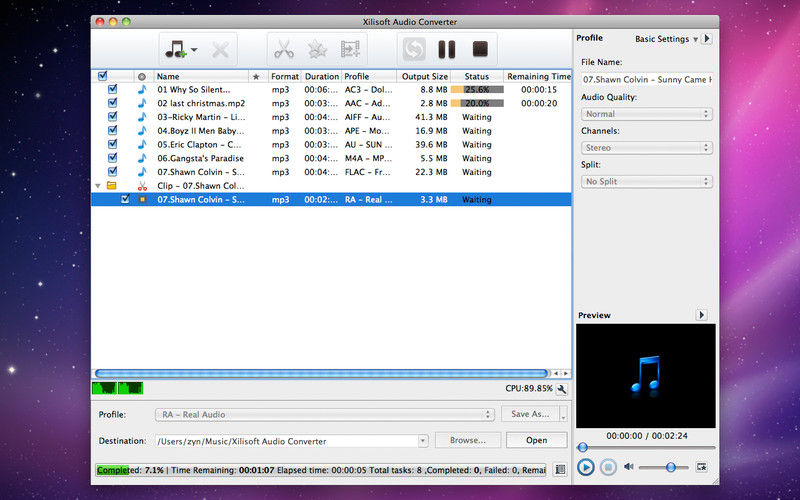Viewport: 800px width, 500px height.
Task: Toggle the select-all checkbox in header
Action: (x=102, y=76)
